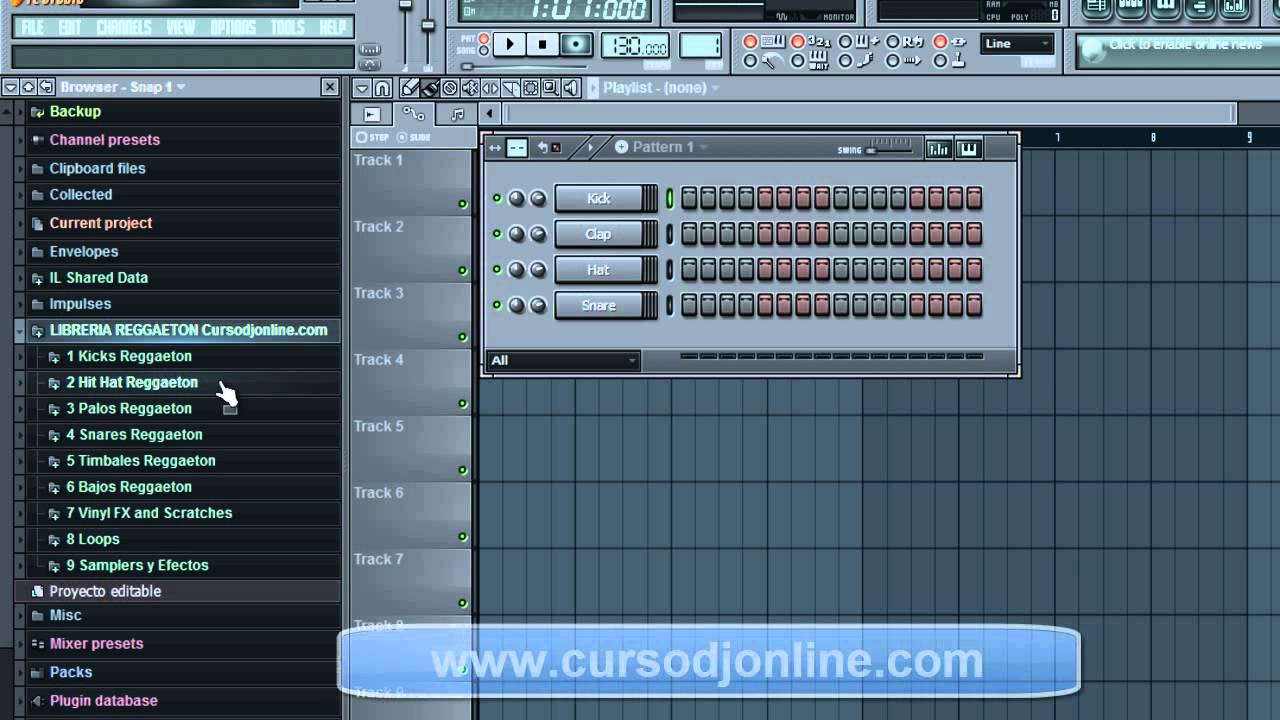Select the Paint brush tool in playlist toolbar
1280x720 pixels.
[x=429, y=88]
